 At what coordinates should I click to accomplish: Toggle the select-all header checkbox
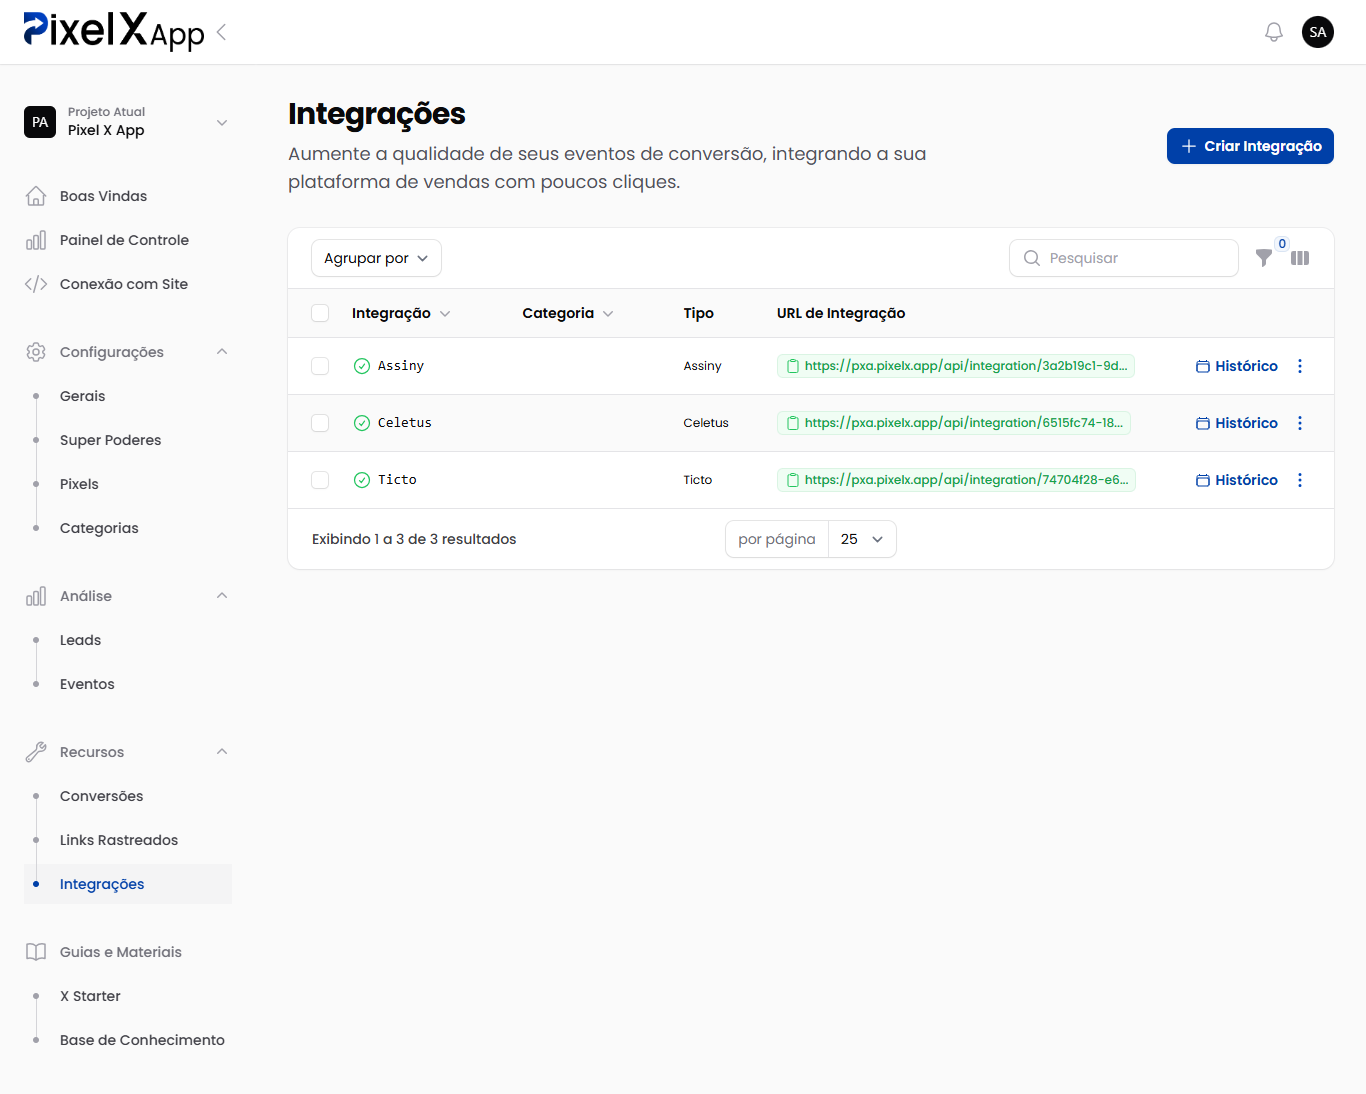click(x=320, y=313)
